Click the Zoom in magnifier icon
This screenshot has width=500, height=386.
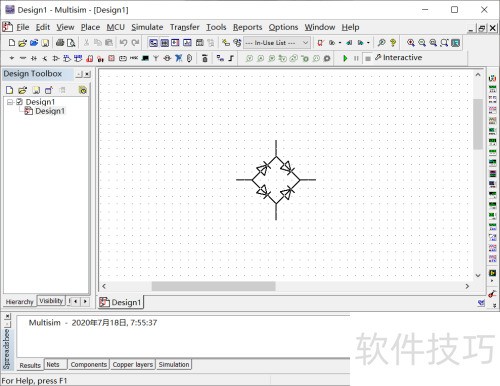[x=411, y=43]
